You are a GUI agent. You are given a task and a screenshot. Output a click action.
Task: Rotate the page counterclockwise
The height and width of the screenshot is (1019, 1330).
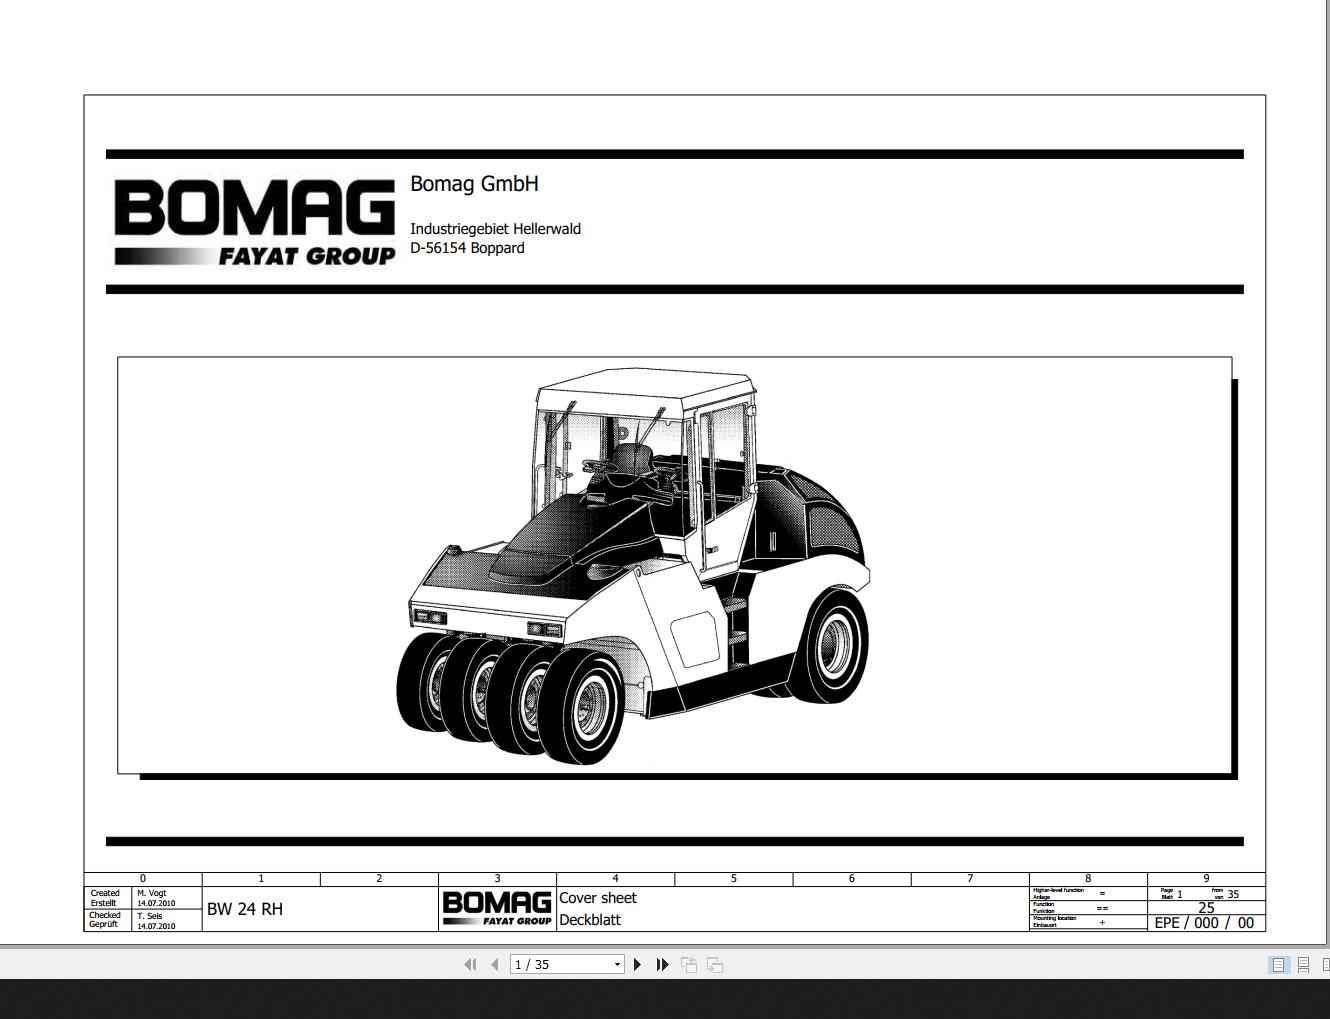click(x=689, y=964)
